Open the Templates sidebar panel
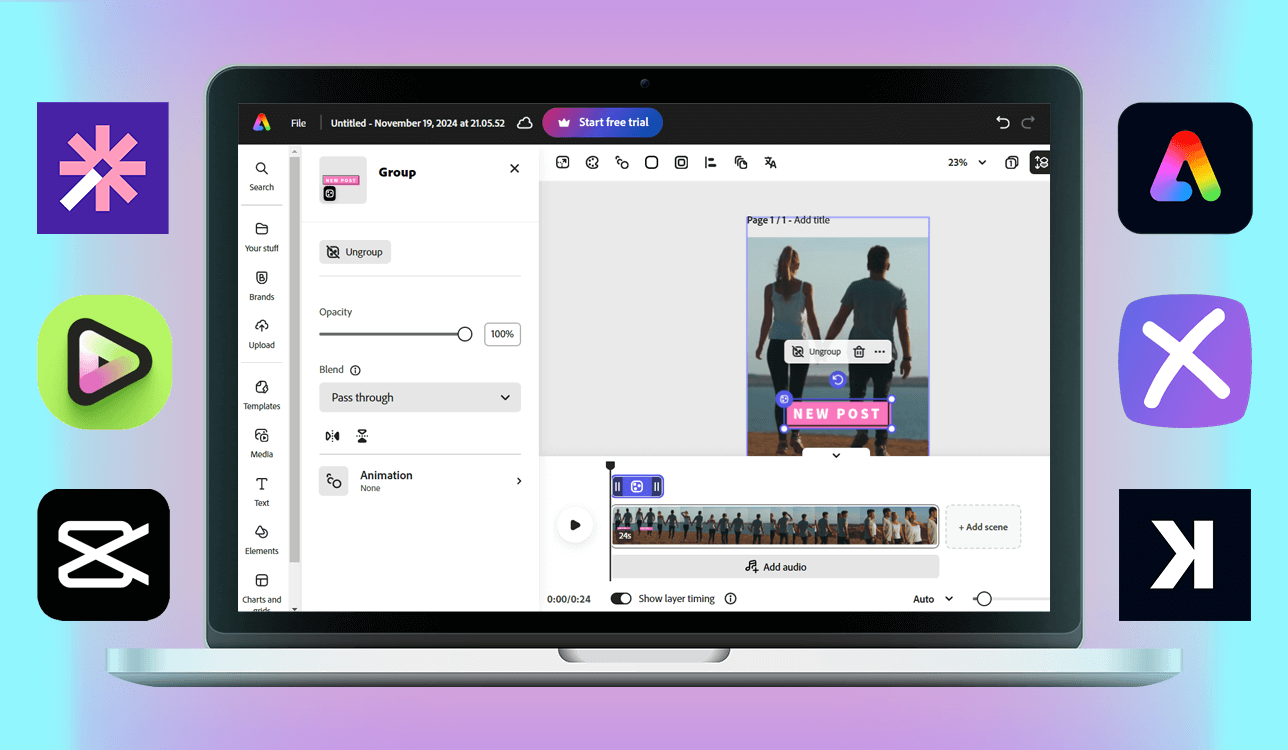This screenshot has width=1288, height=750. [x=262, y=395]
